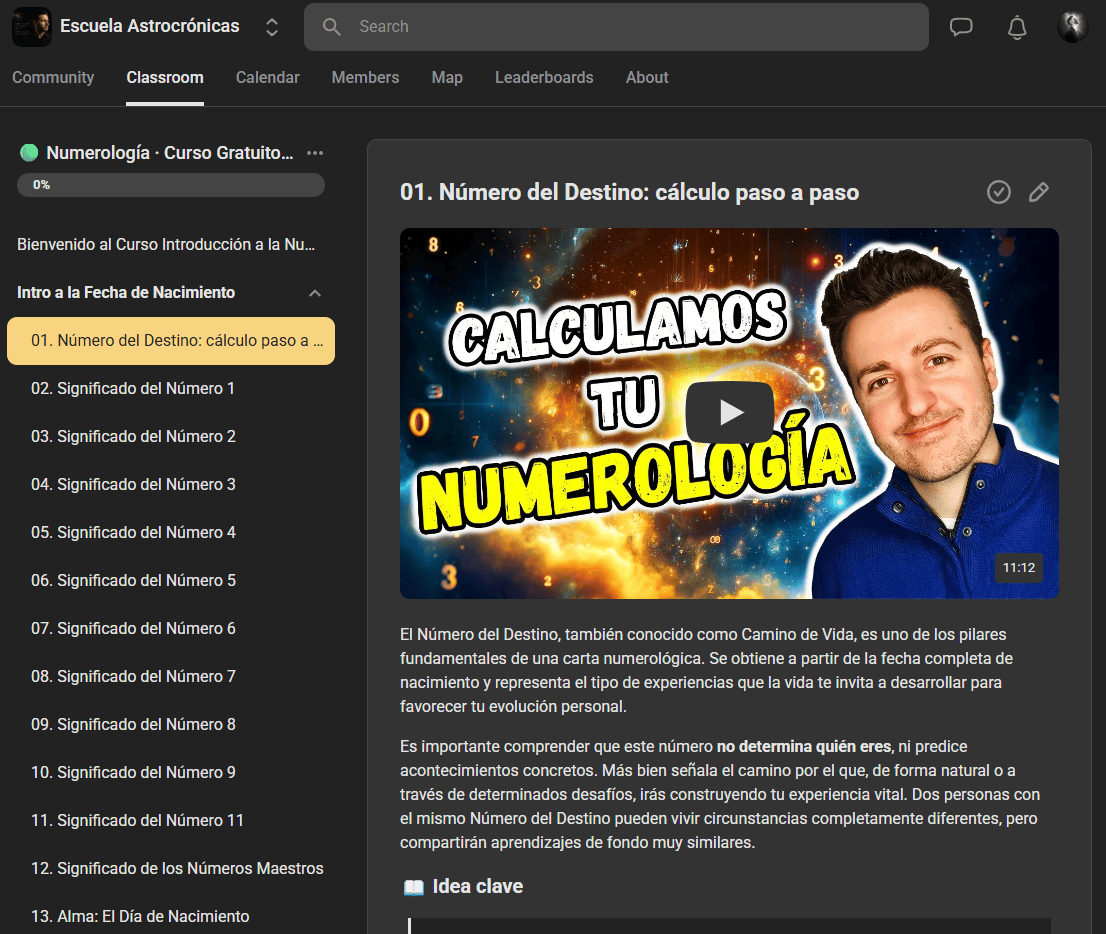The width and height of the screenshot is (1106, 934).
Task: Open the Map tab
Action: coord(447,78)
